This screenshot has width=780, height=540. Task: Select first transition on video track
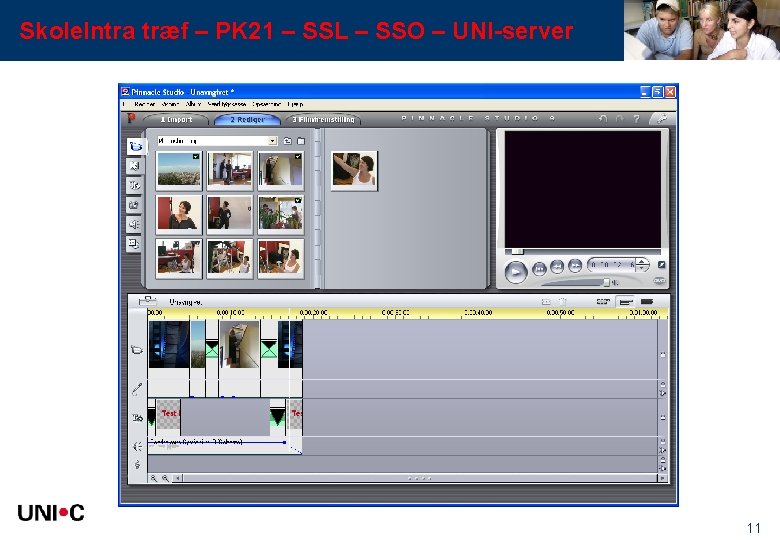tap(212, 349)
